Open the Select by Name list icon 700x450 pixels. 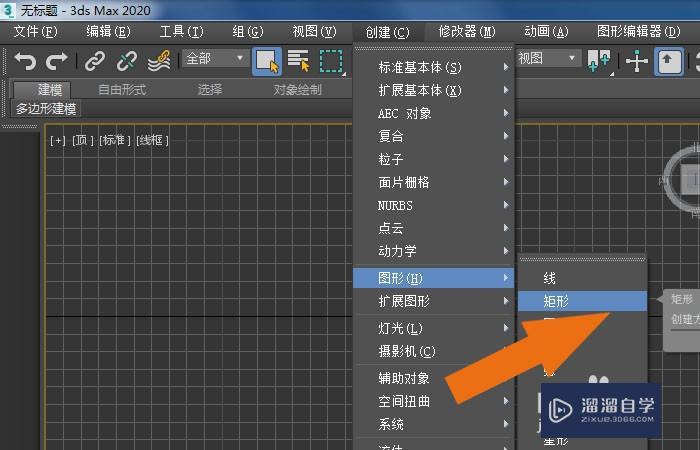coord(299,61)
